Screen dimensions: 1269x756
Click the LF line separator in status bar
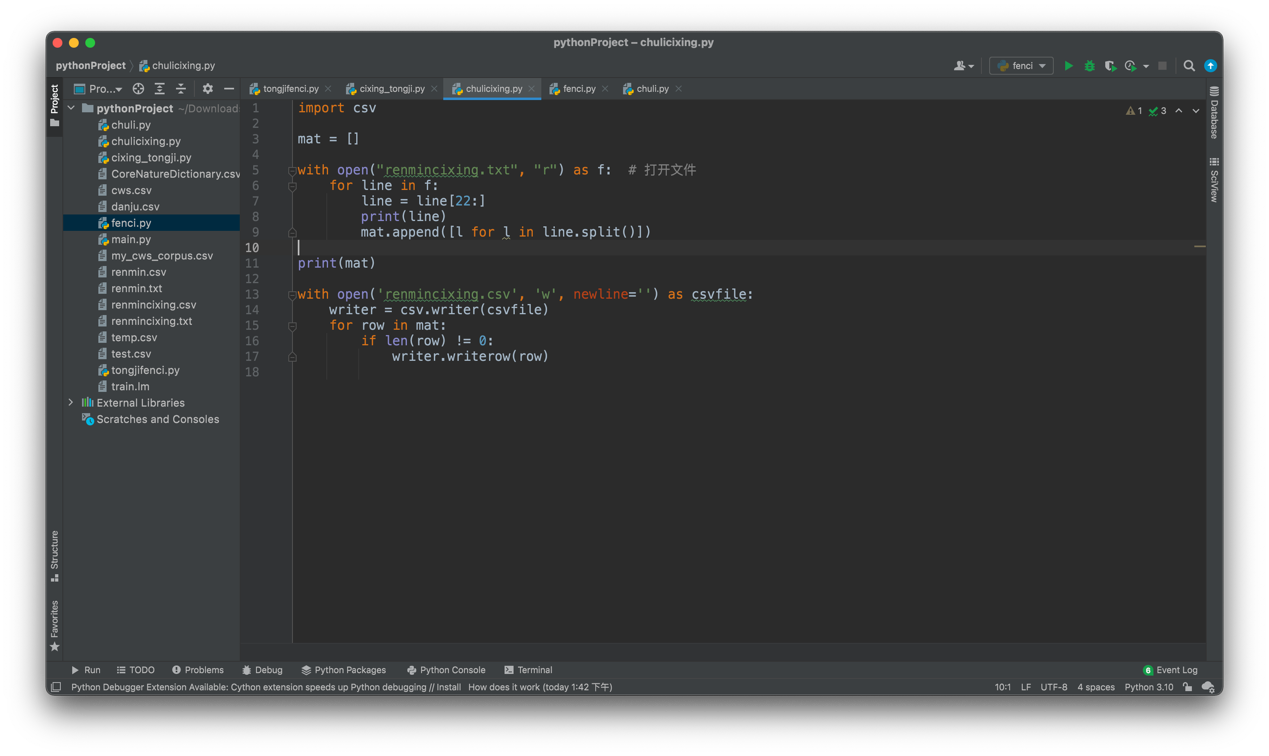tap(1026, 687)
